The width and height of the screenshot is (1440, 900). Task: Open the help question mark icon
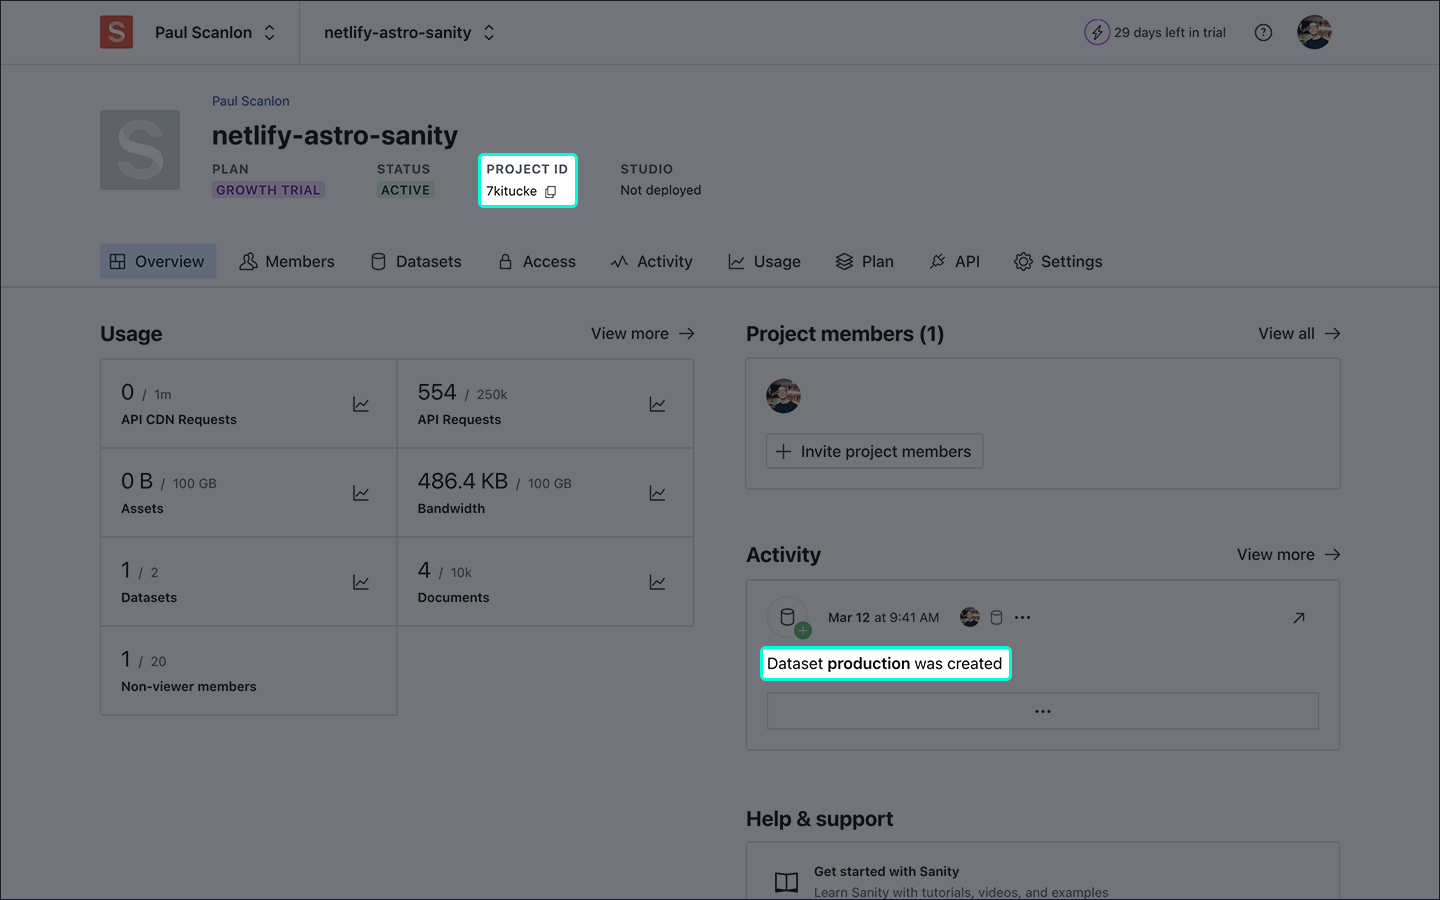pyautogui.click(x=1264, y=33)
